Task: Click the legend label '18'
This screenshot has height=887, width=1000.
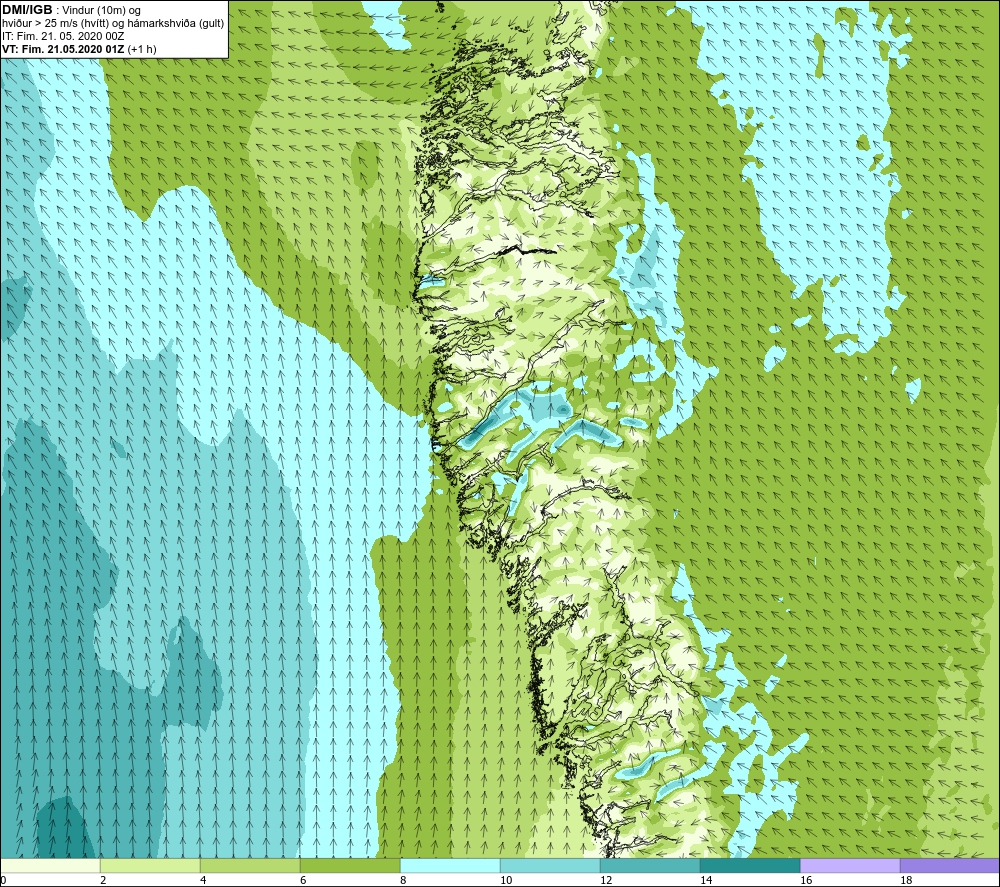Action: click(906, 880)
